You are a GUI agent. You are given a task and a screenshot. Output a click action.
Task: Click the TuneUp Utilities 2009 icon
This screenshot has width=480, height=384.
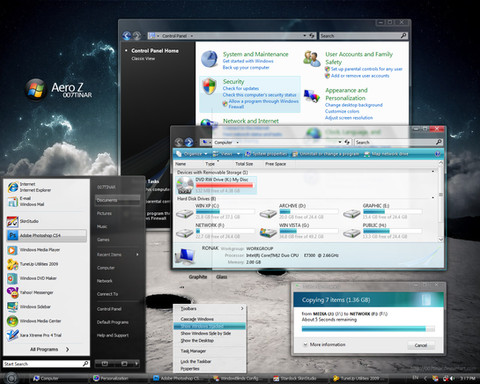(13, 264)
